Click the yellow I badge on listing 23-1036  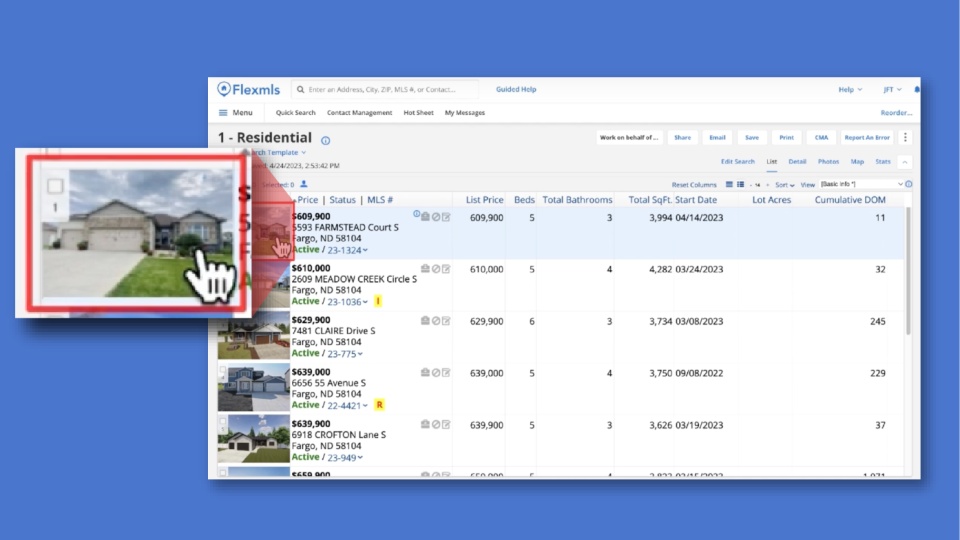(378, 301)
